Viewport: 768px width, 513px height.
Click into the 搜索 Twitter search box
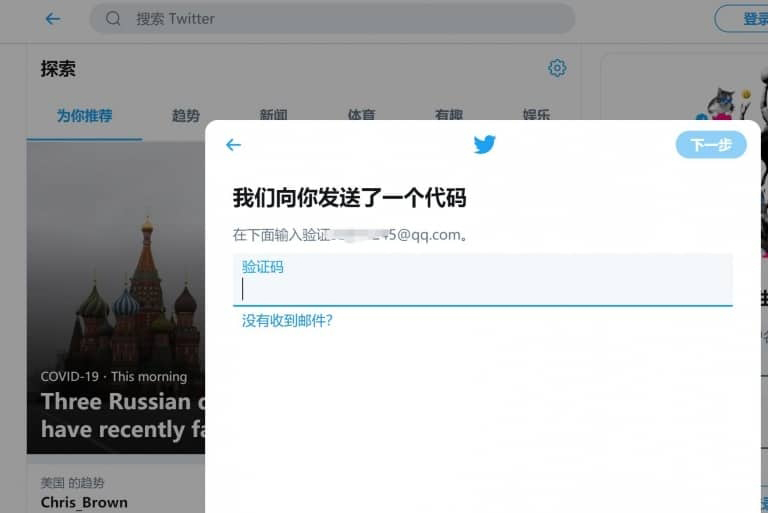click(340, 18)
